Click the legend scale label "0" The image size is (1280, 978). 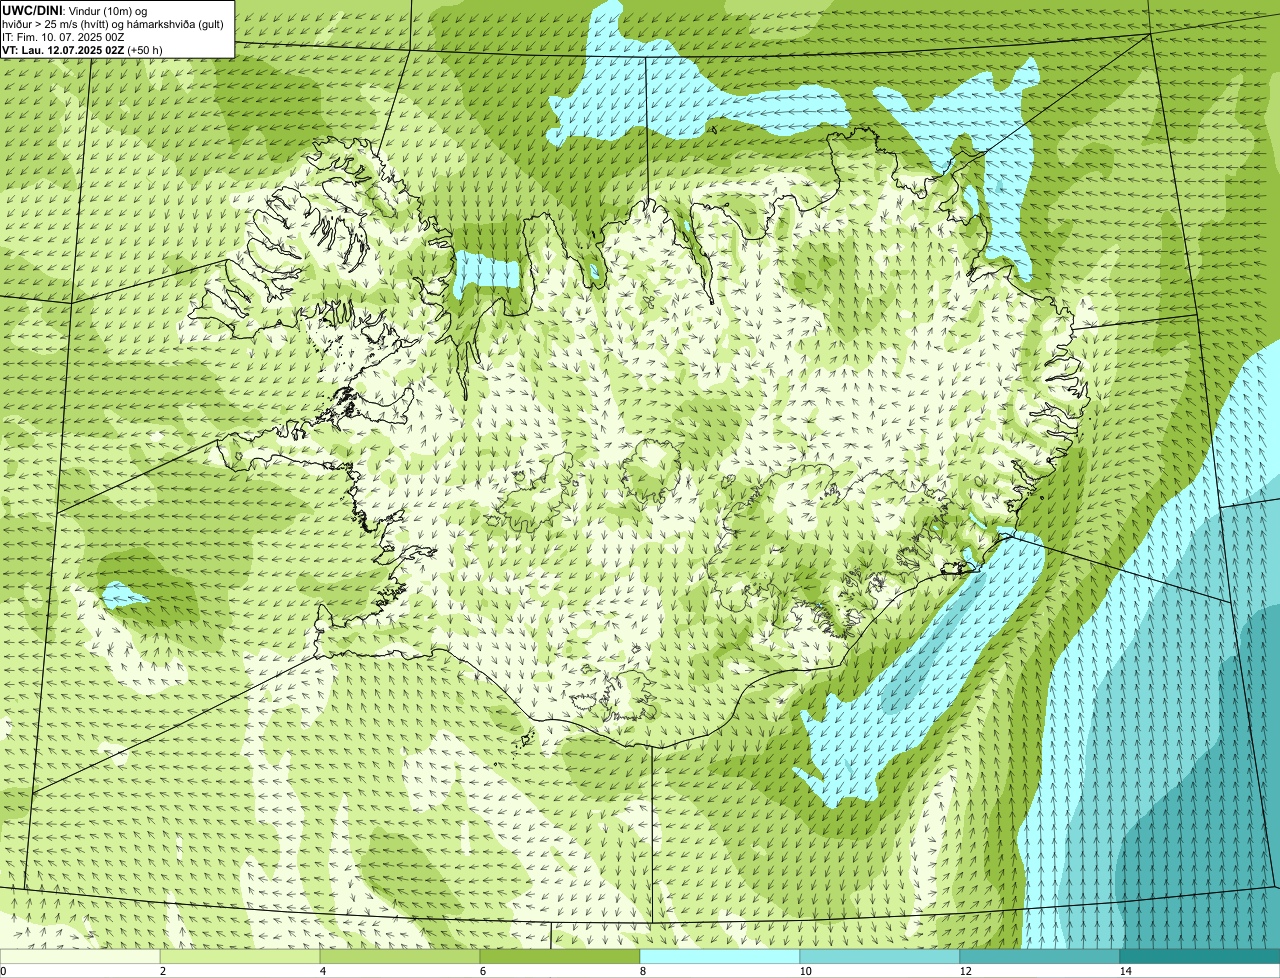(4, 971)
